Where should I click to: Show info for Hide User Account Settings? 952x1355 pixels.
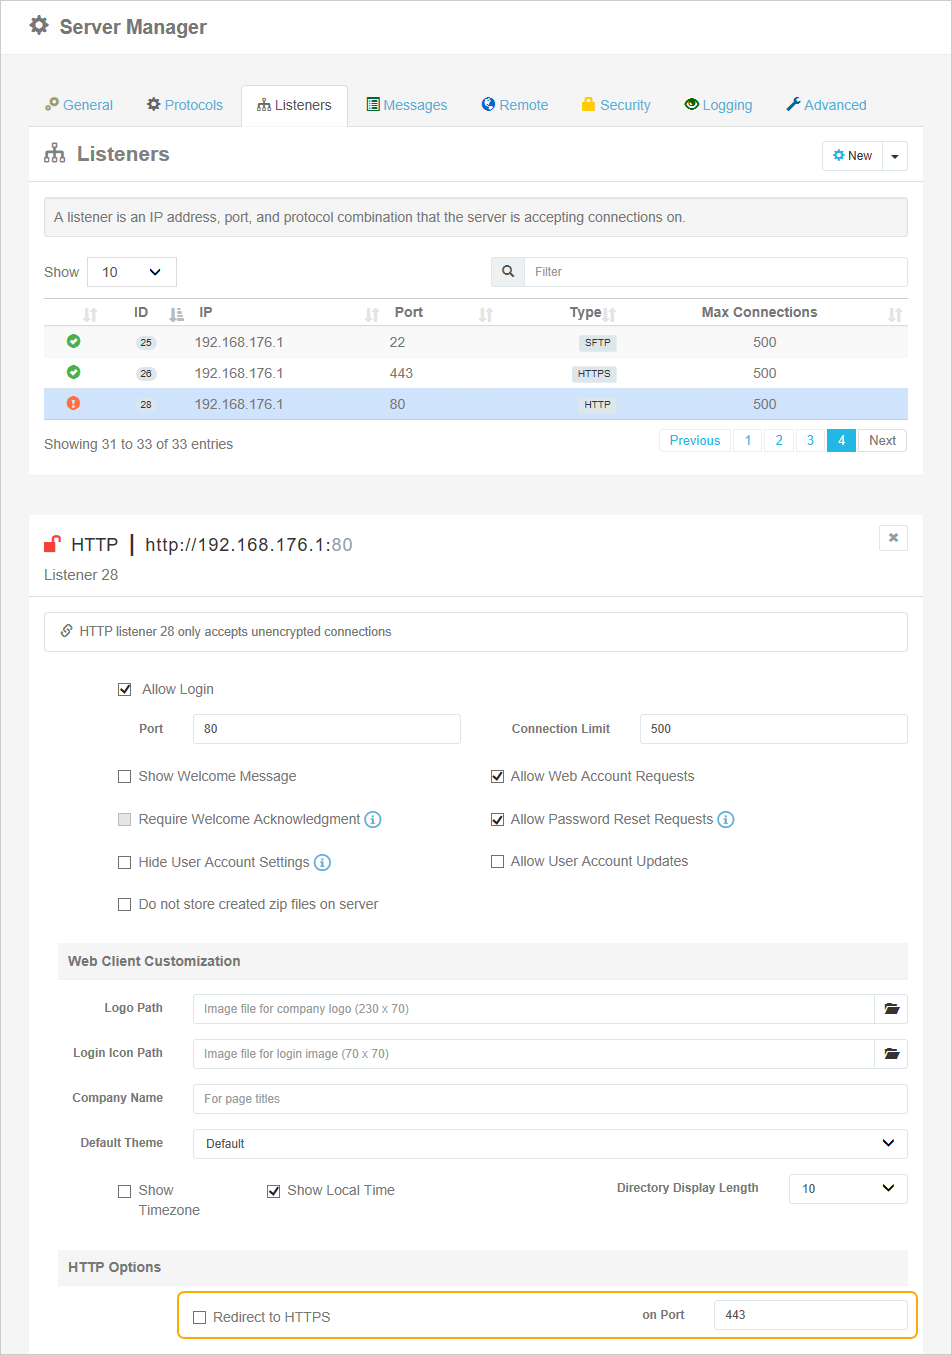[x=322, y=863]
